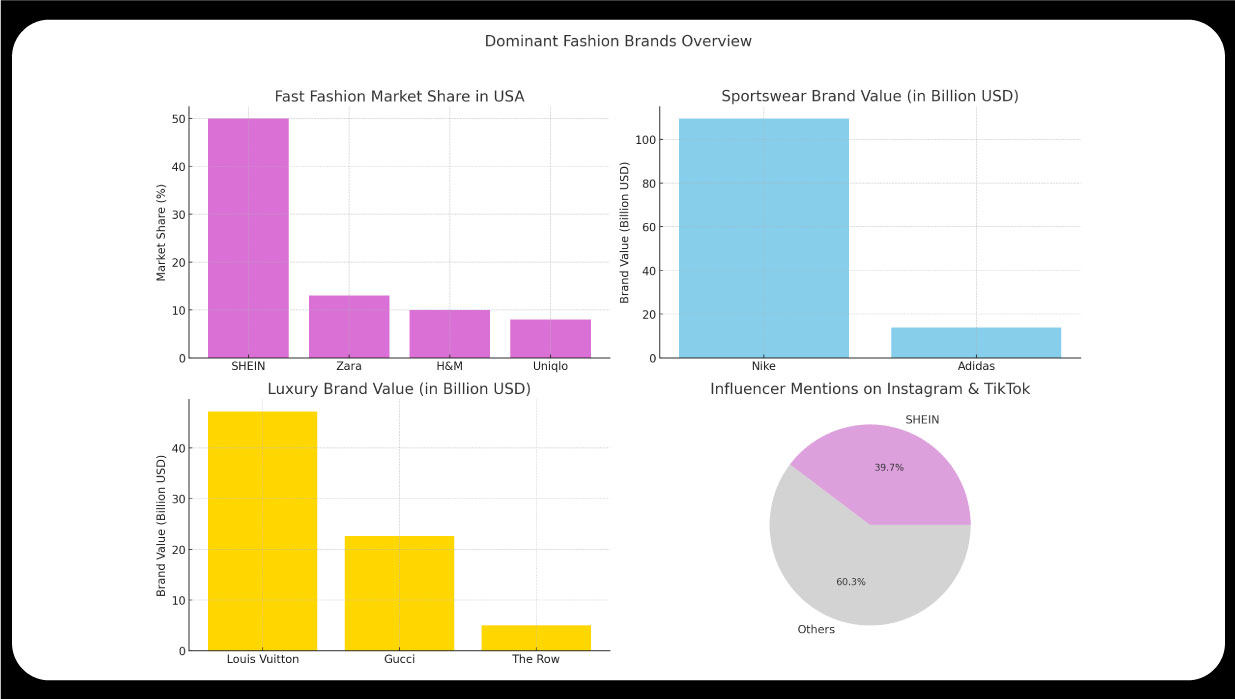Click the Adidas brand value bar

point(976,343)
